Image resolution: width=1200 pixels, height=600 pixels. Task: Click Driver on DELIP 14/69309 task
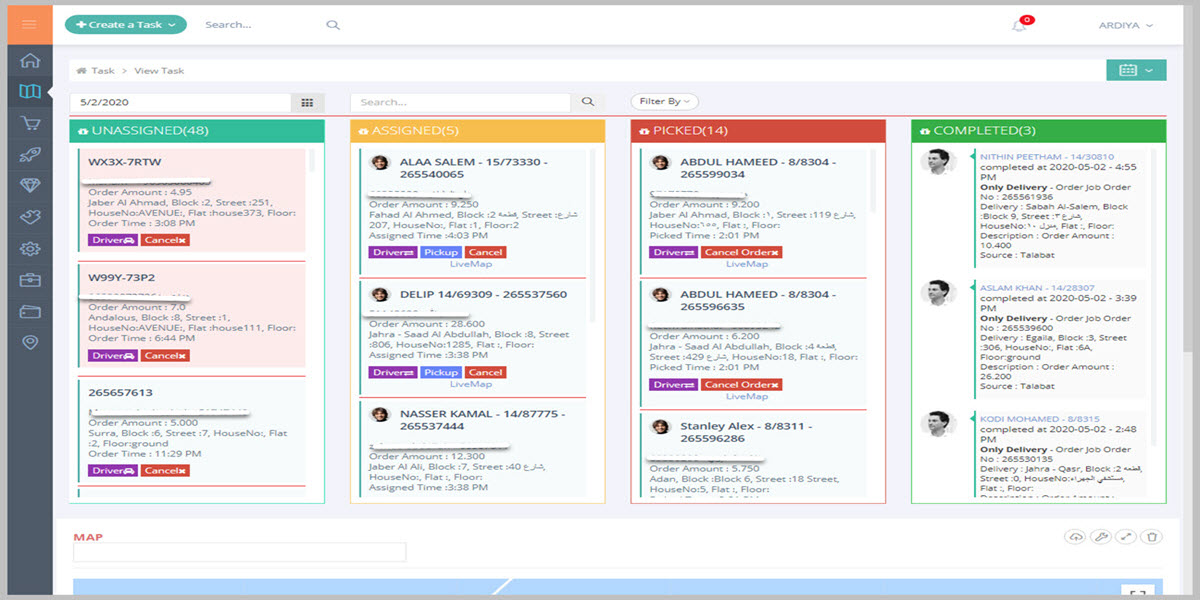pos(393,372)
